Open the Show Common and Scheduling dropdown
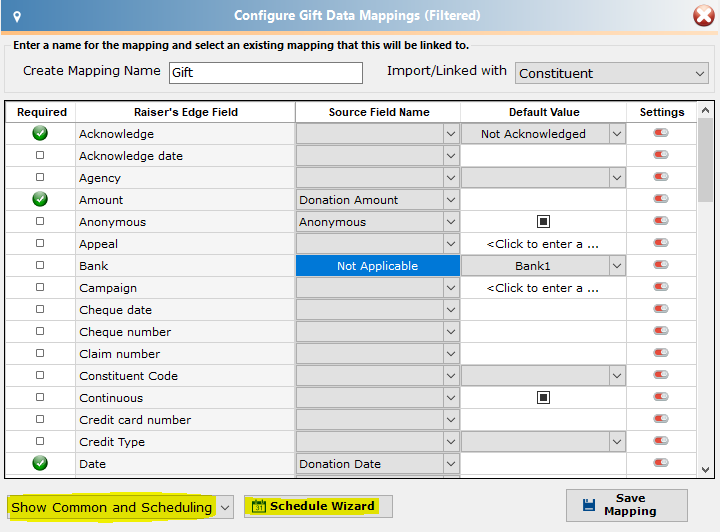 [x=121, y=507]
